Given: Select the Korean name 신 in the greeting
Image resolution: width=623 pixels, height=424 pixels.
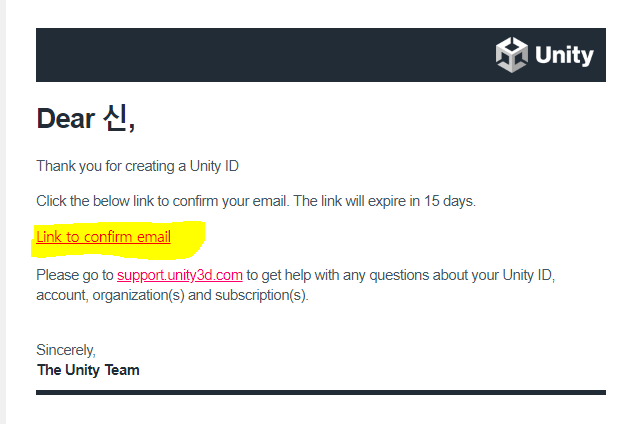Looking at the screenshot, I should [x=115, y=118].
